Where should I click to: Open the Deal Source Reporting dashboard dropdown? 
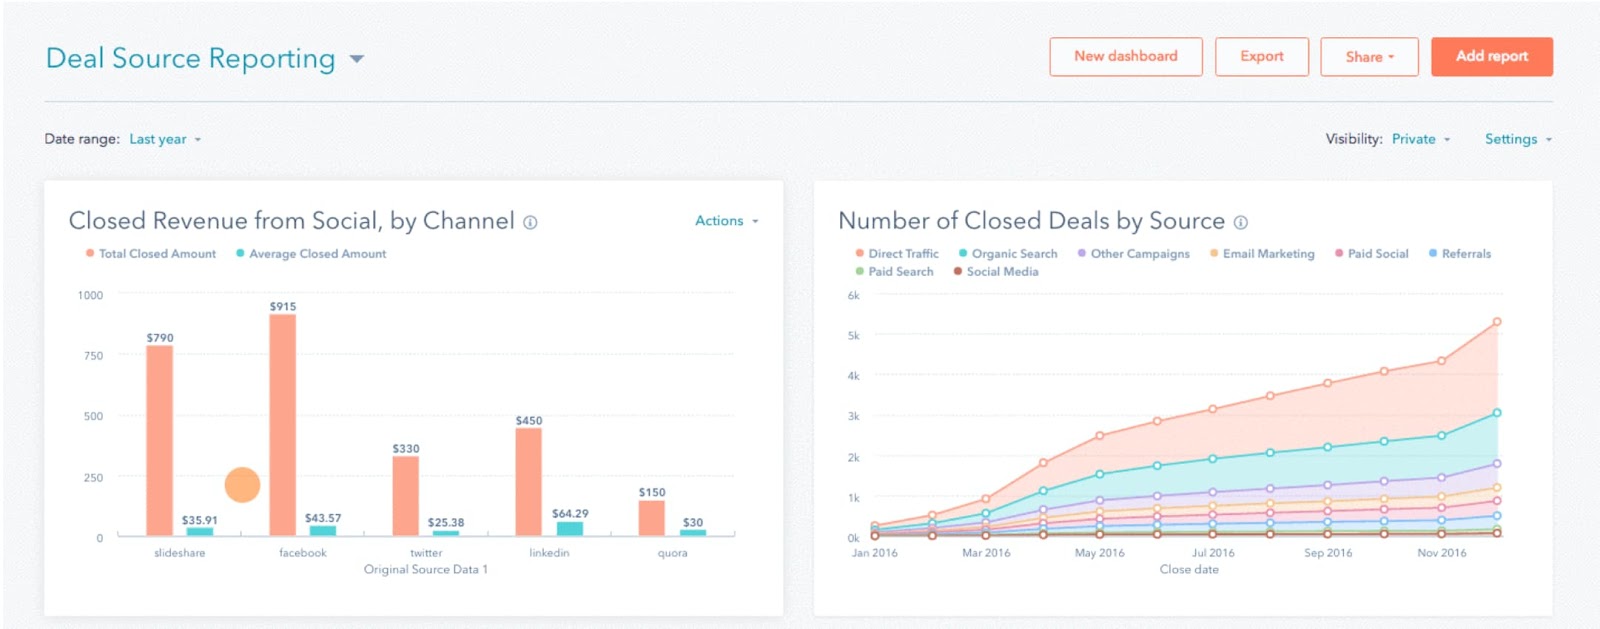(x=356, y=60)
